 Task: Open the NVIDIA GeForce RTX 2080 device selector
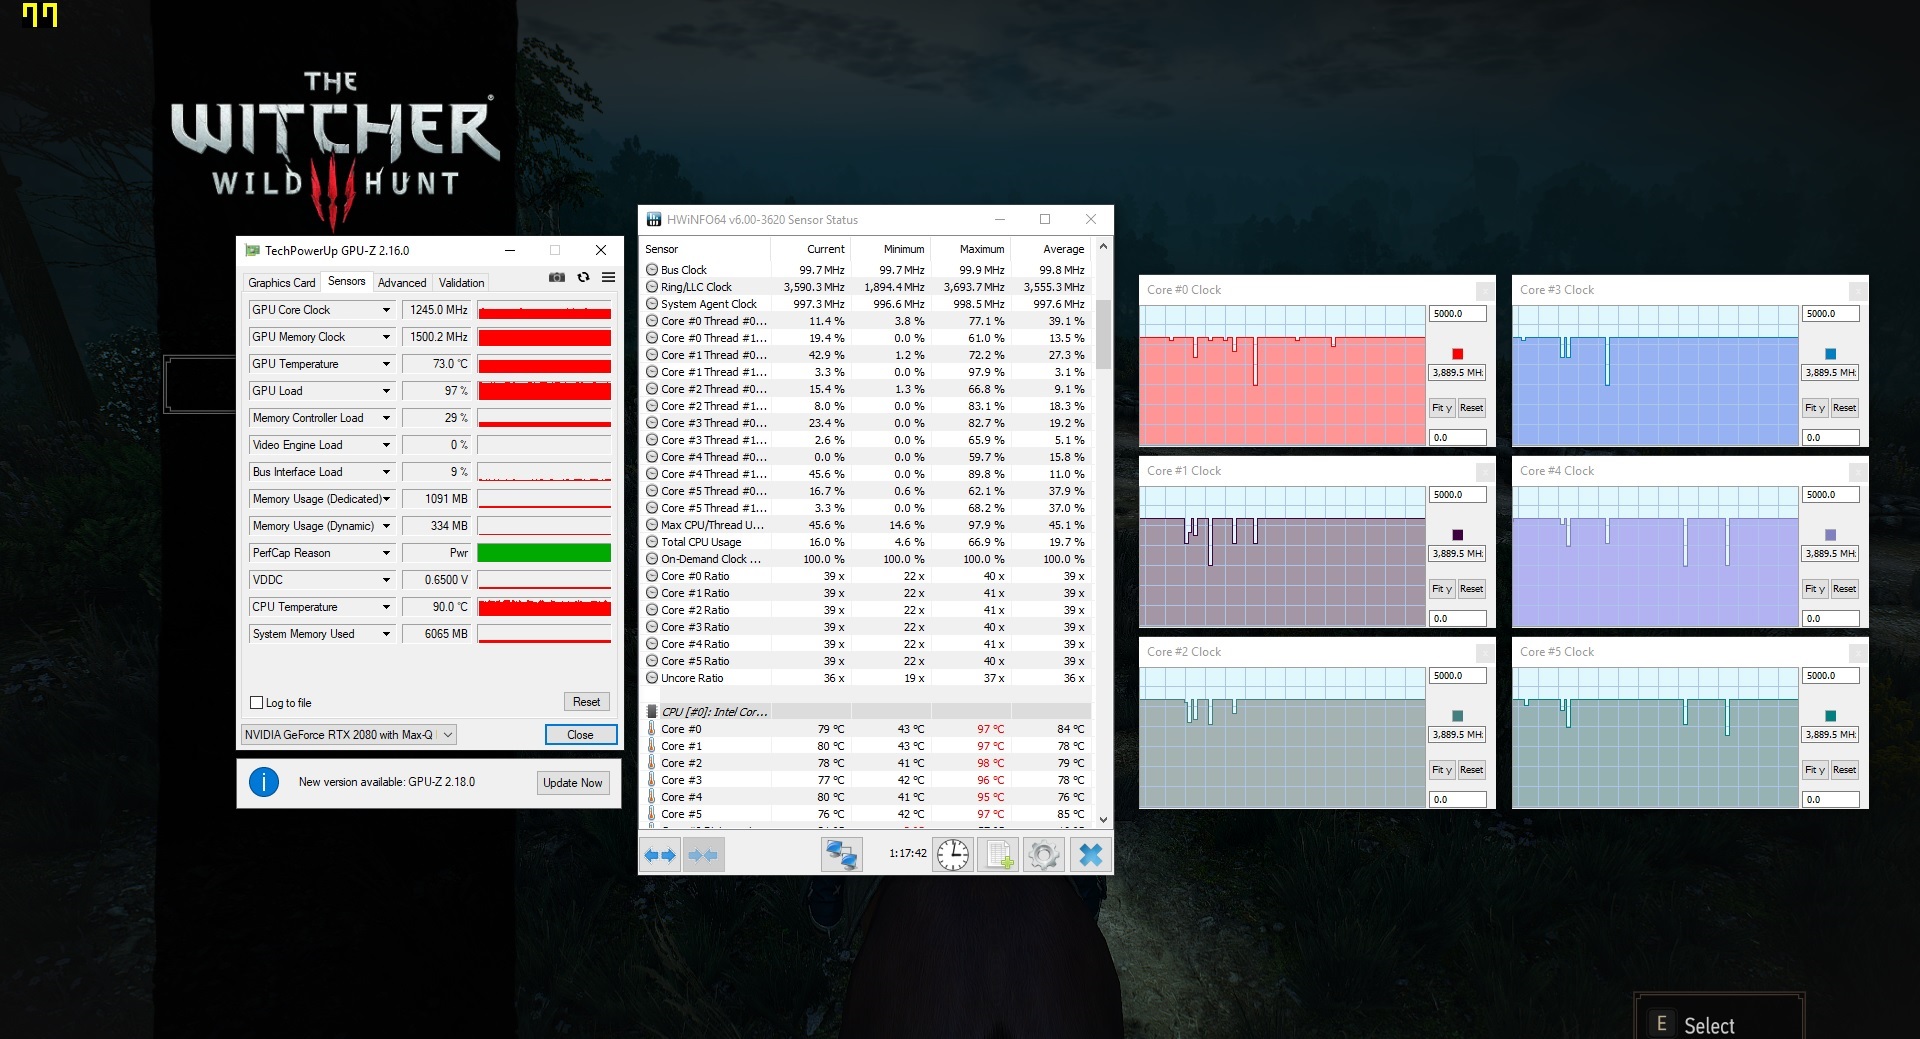(349, 735)
